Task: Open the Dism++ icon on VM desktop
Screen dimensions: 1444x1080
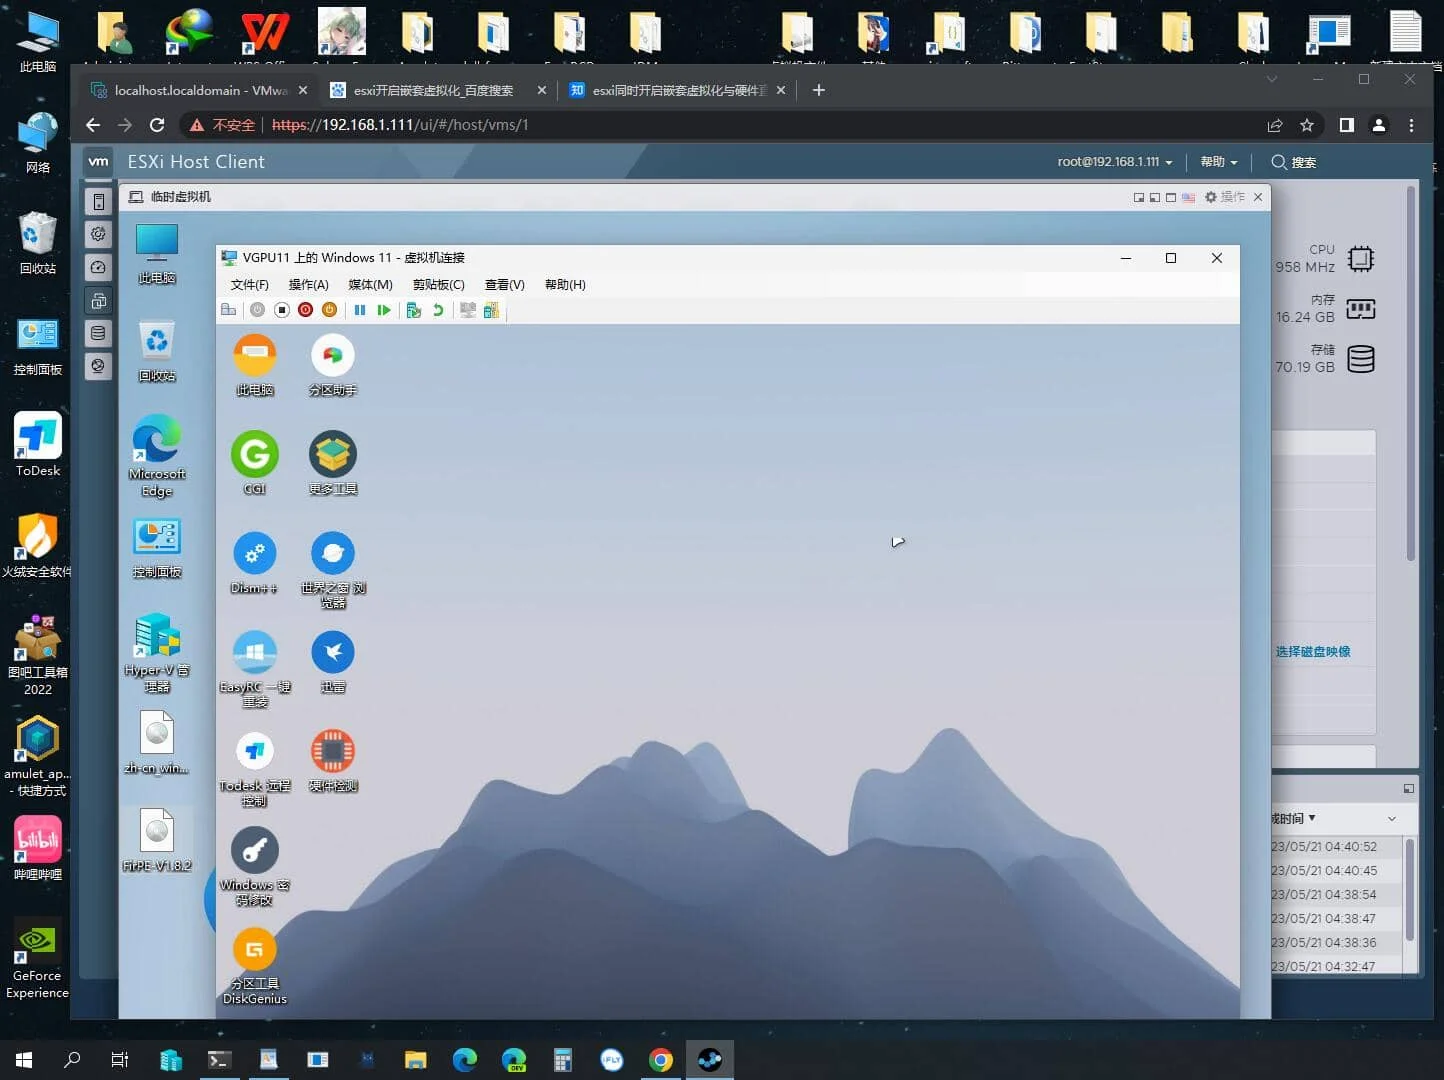Action: pos(255,555)
